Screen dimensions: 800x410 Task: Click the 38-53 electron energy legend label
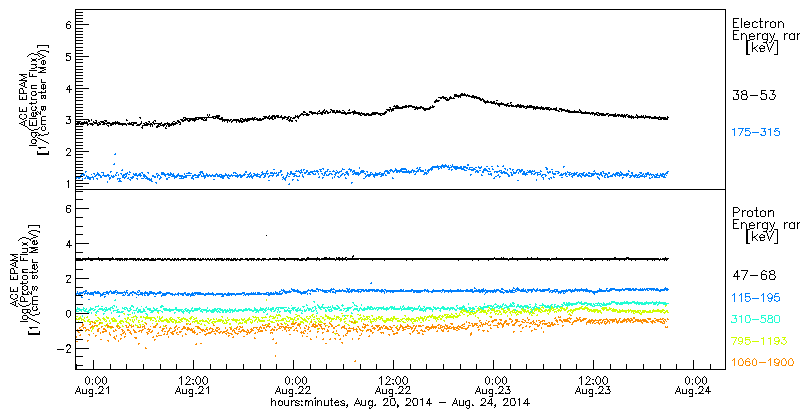click(x=754, y=95)
